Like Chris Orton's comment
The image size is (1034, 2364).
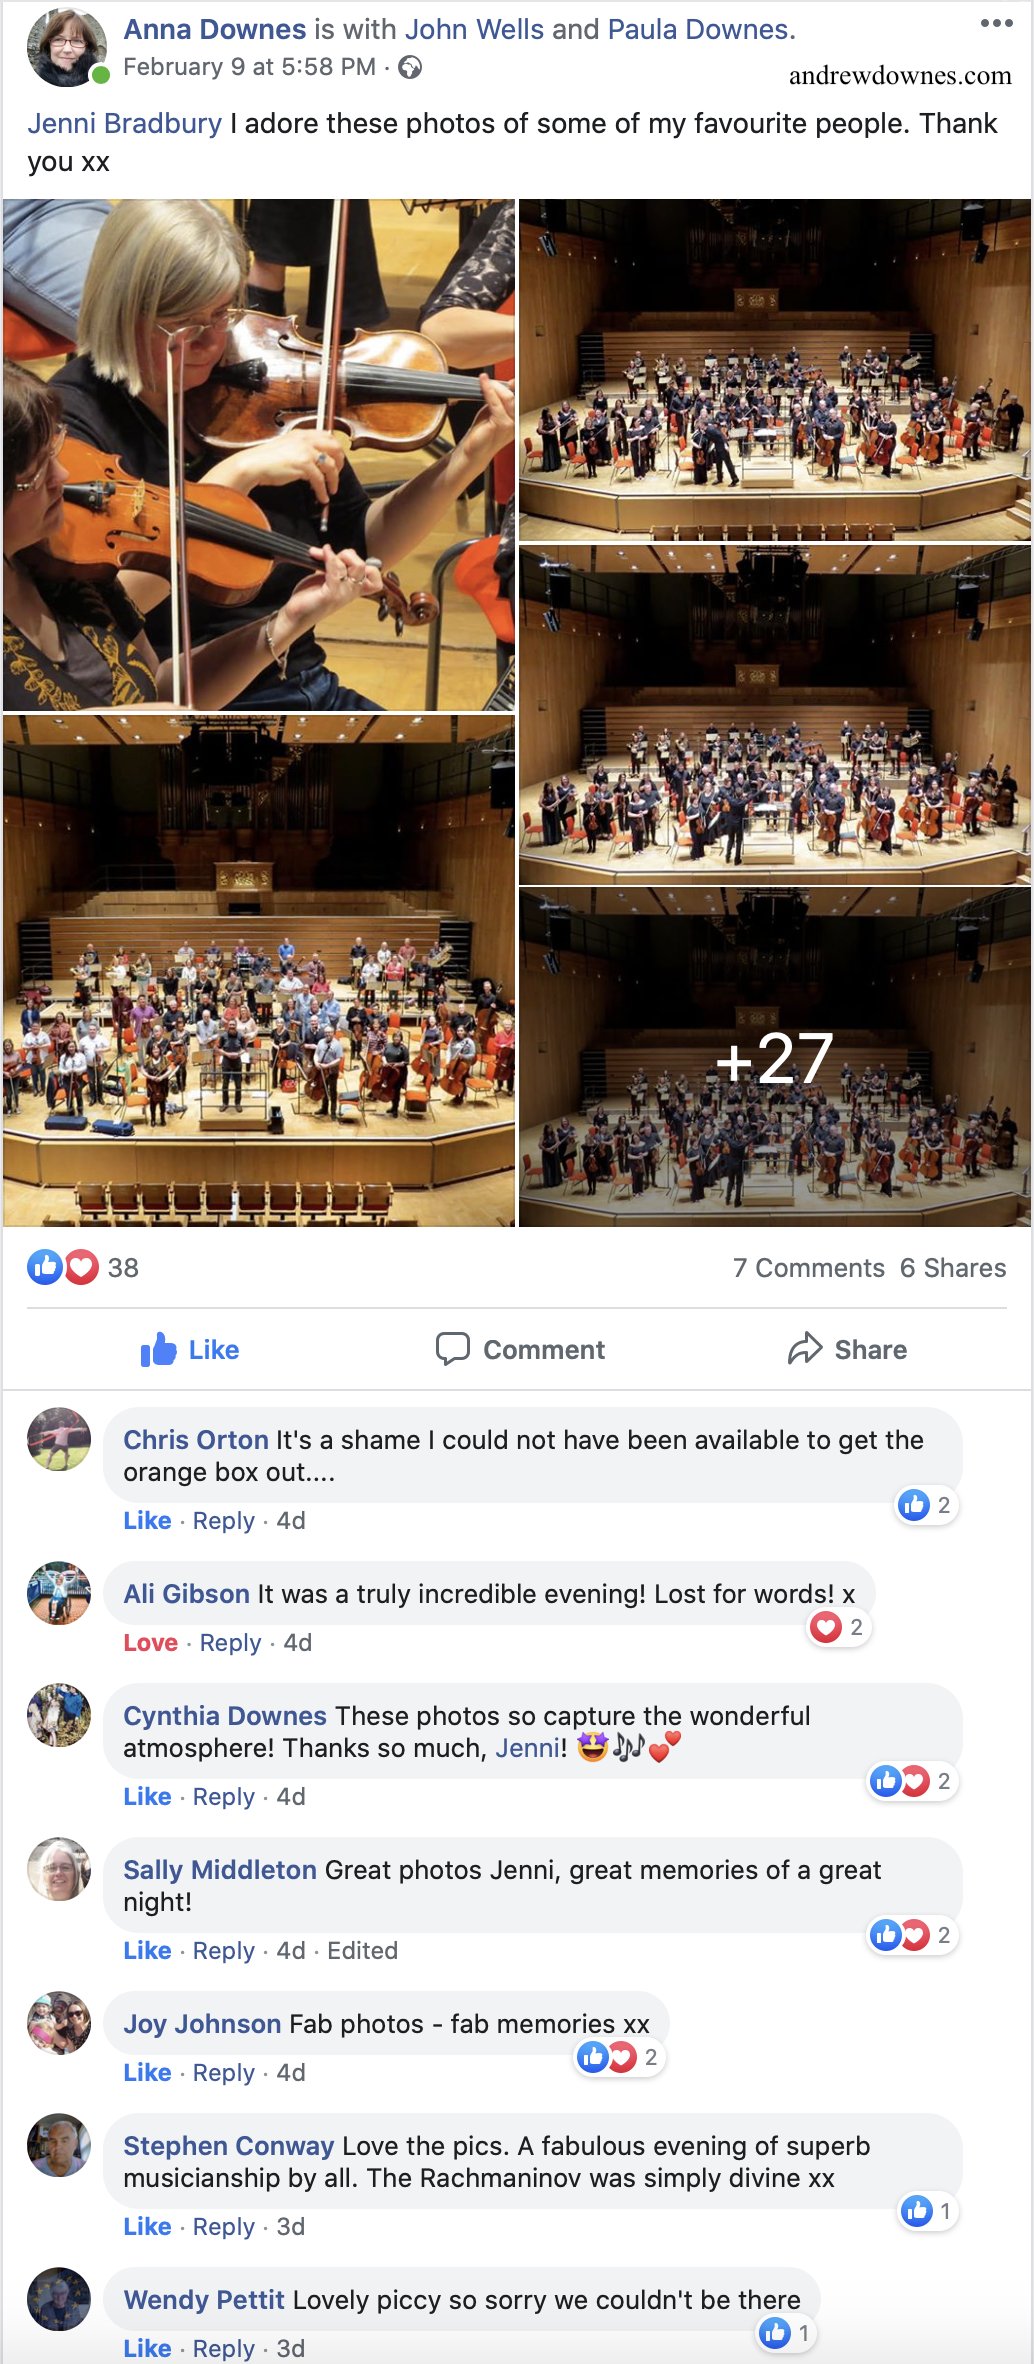coord(148,1521)
